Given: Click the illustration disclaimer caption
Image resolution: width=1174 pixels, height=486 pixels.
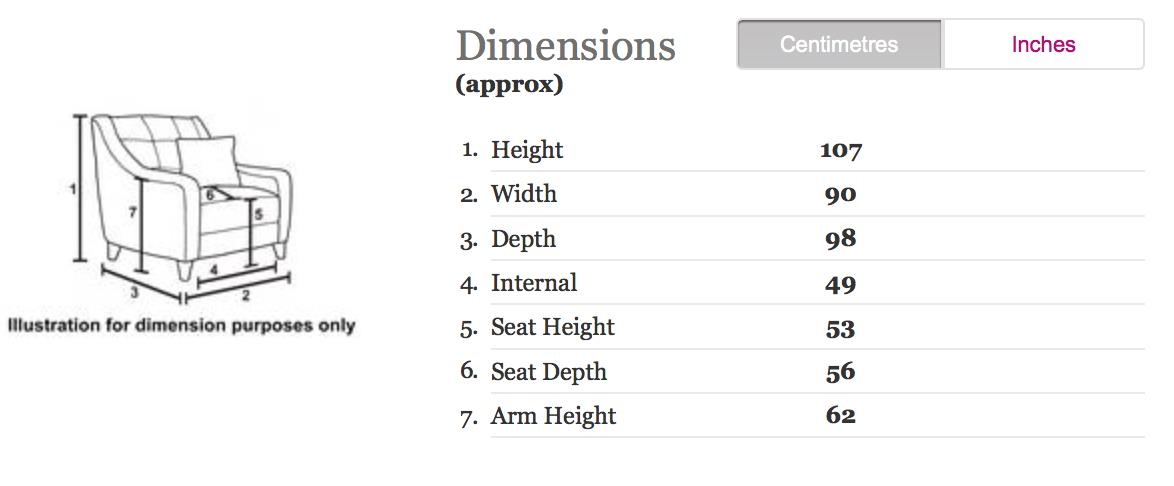Looking at the screenshot, I should pyautogui.click(x=181, y=326).
